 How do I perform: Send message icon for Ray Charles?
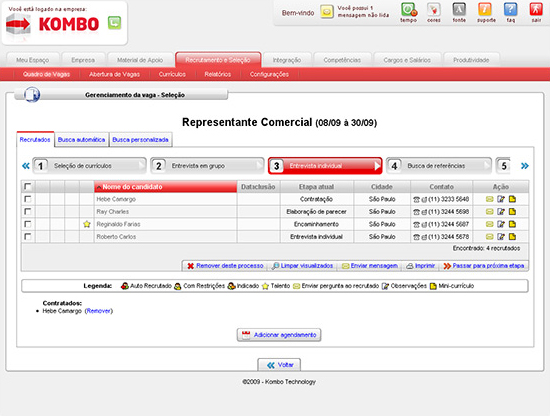tap(490, 212)
